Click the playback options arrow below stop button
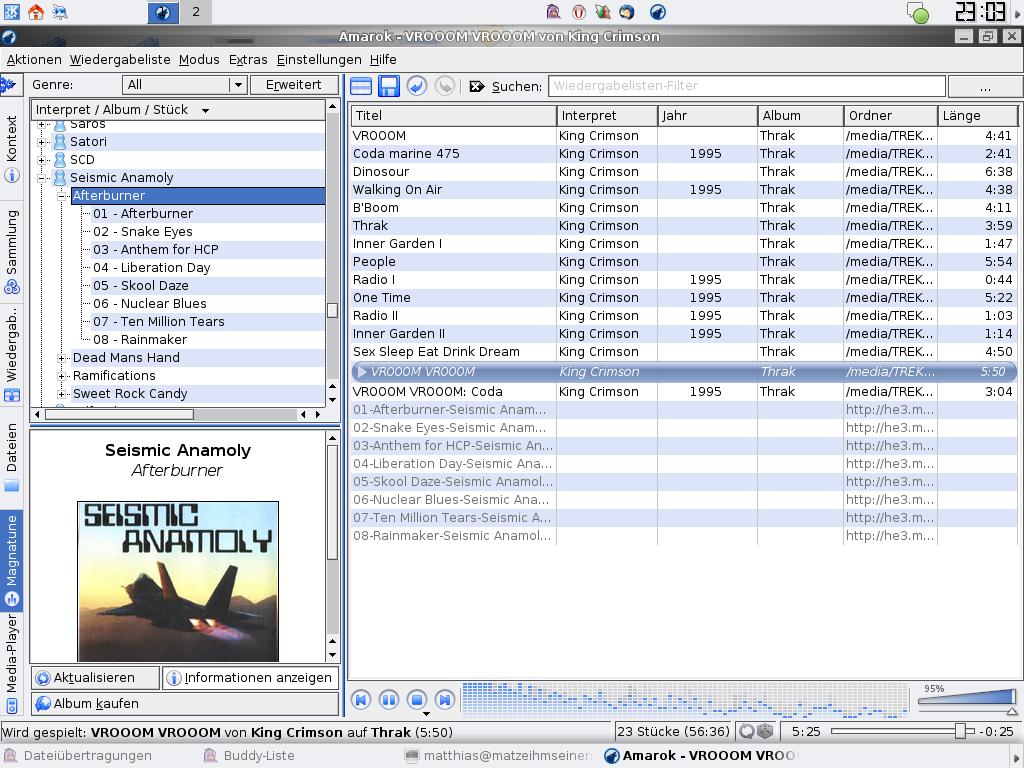 point(426,714)
